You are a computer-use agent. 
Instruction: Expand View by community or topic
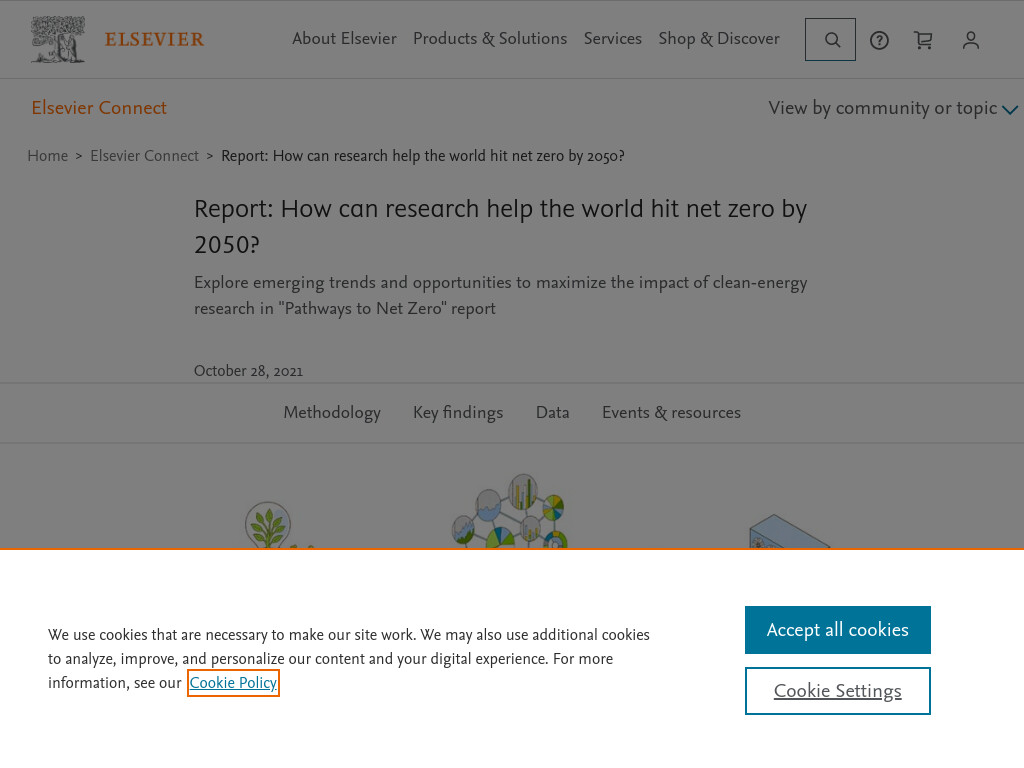click(893, 108)
